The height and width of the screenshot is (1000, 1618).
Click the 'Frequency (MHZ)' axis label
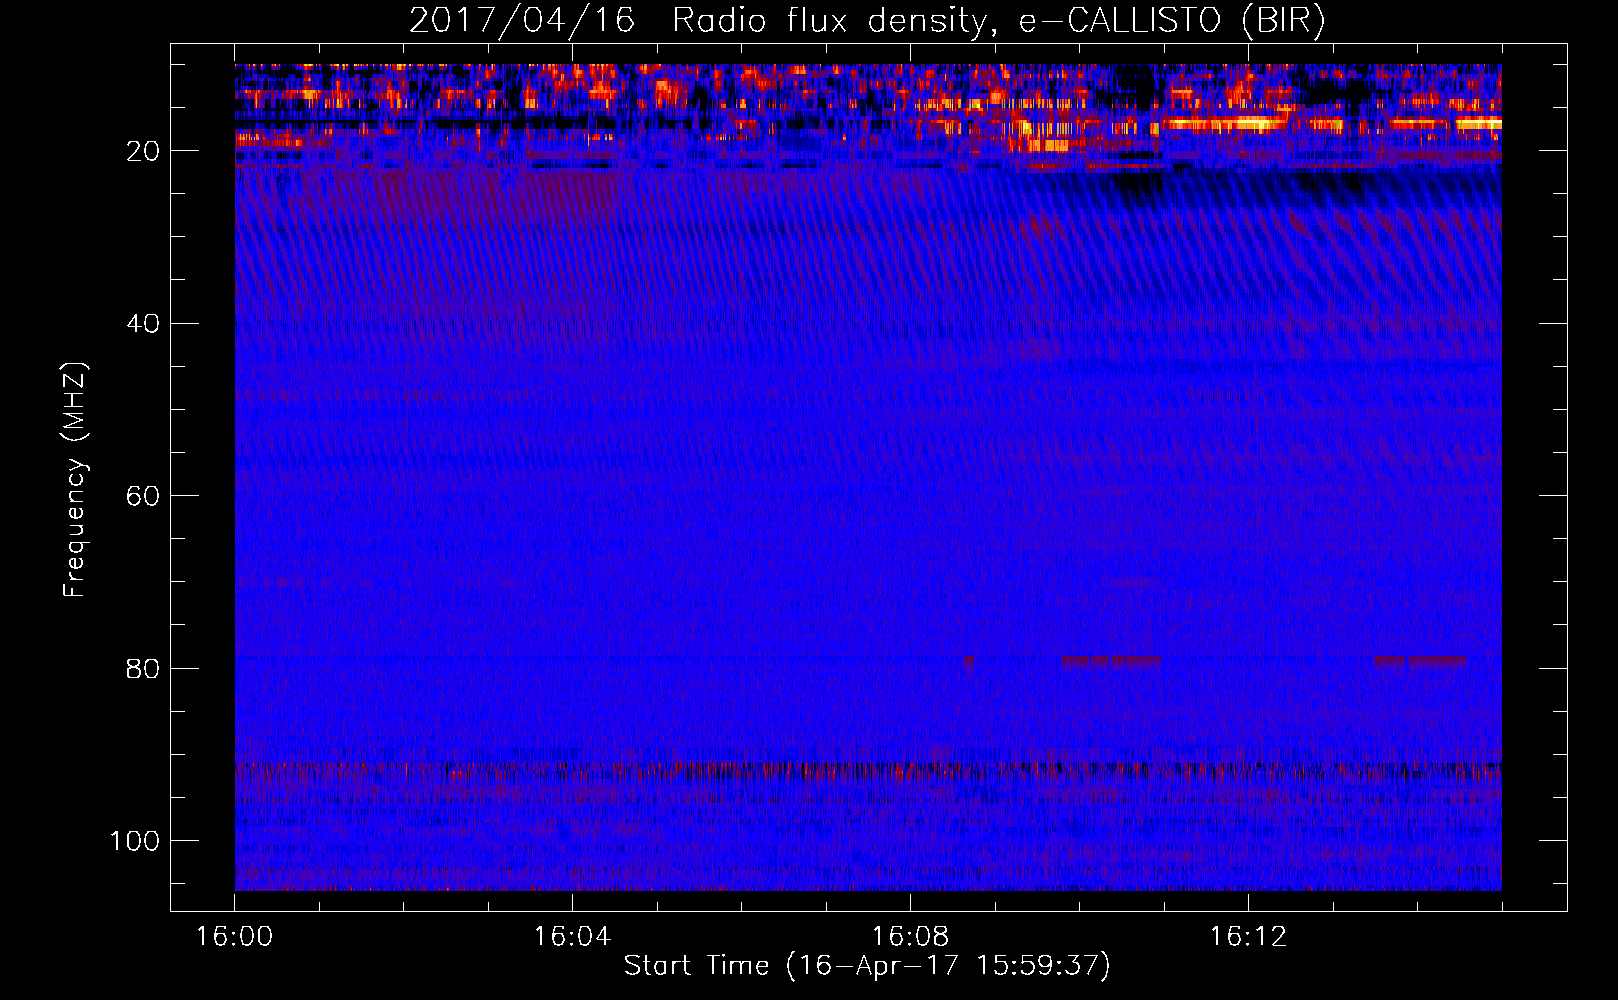click(76, 480)
